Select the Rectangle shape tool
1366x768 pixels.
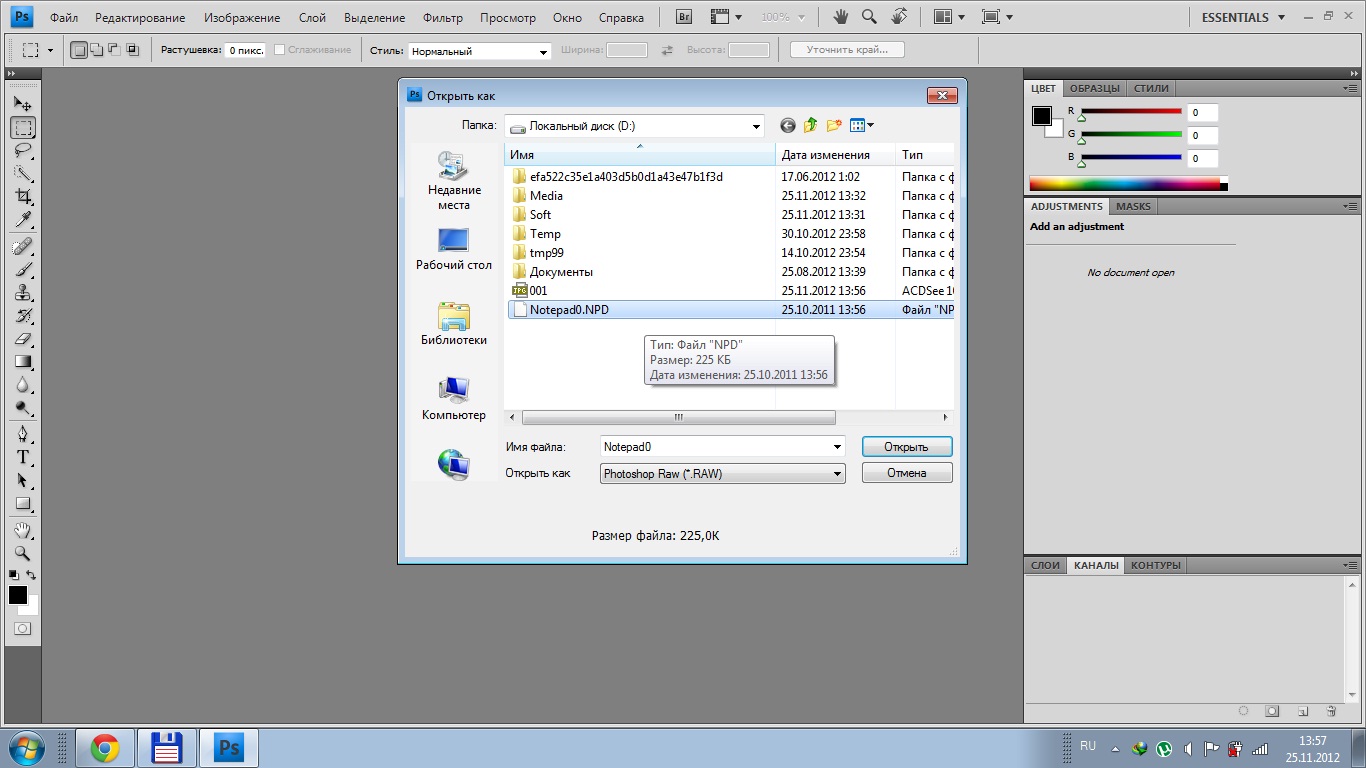click(23, 503)
